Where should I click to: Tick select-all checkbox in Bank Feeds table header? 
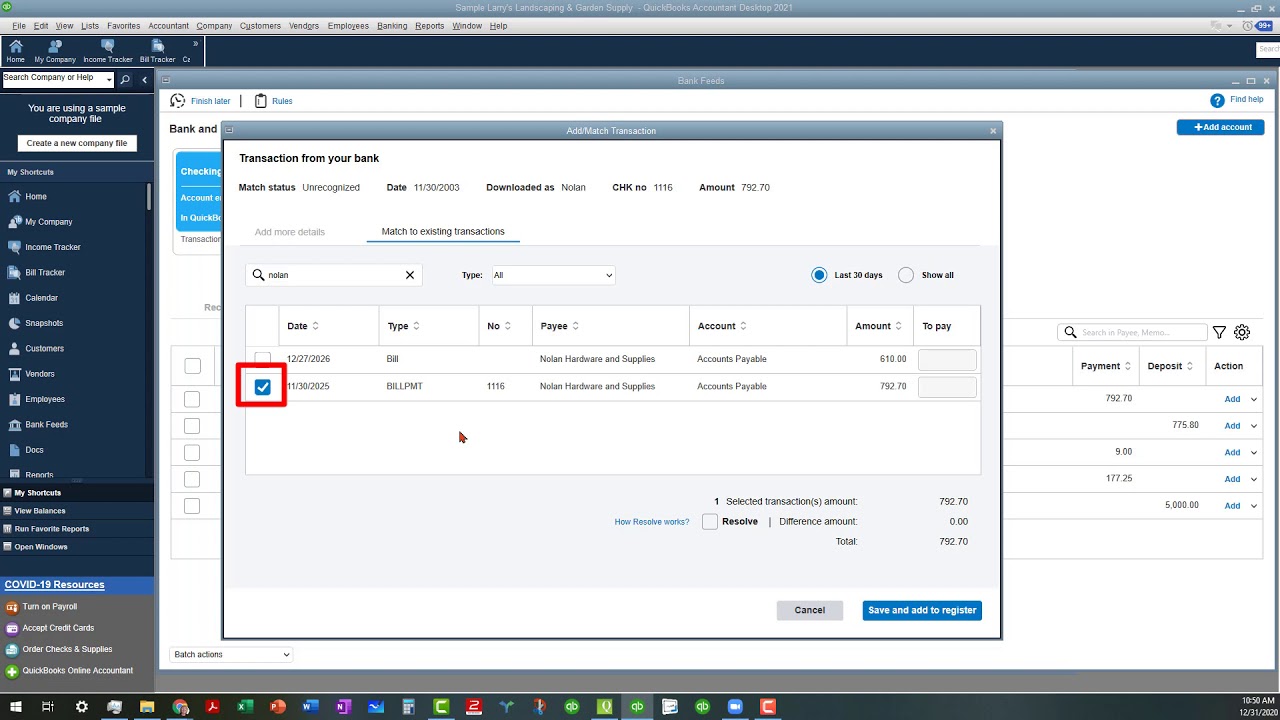(x=192, y=366)
